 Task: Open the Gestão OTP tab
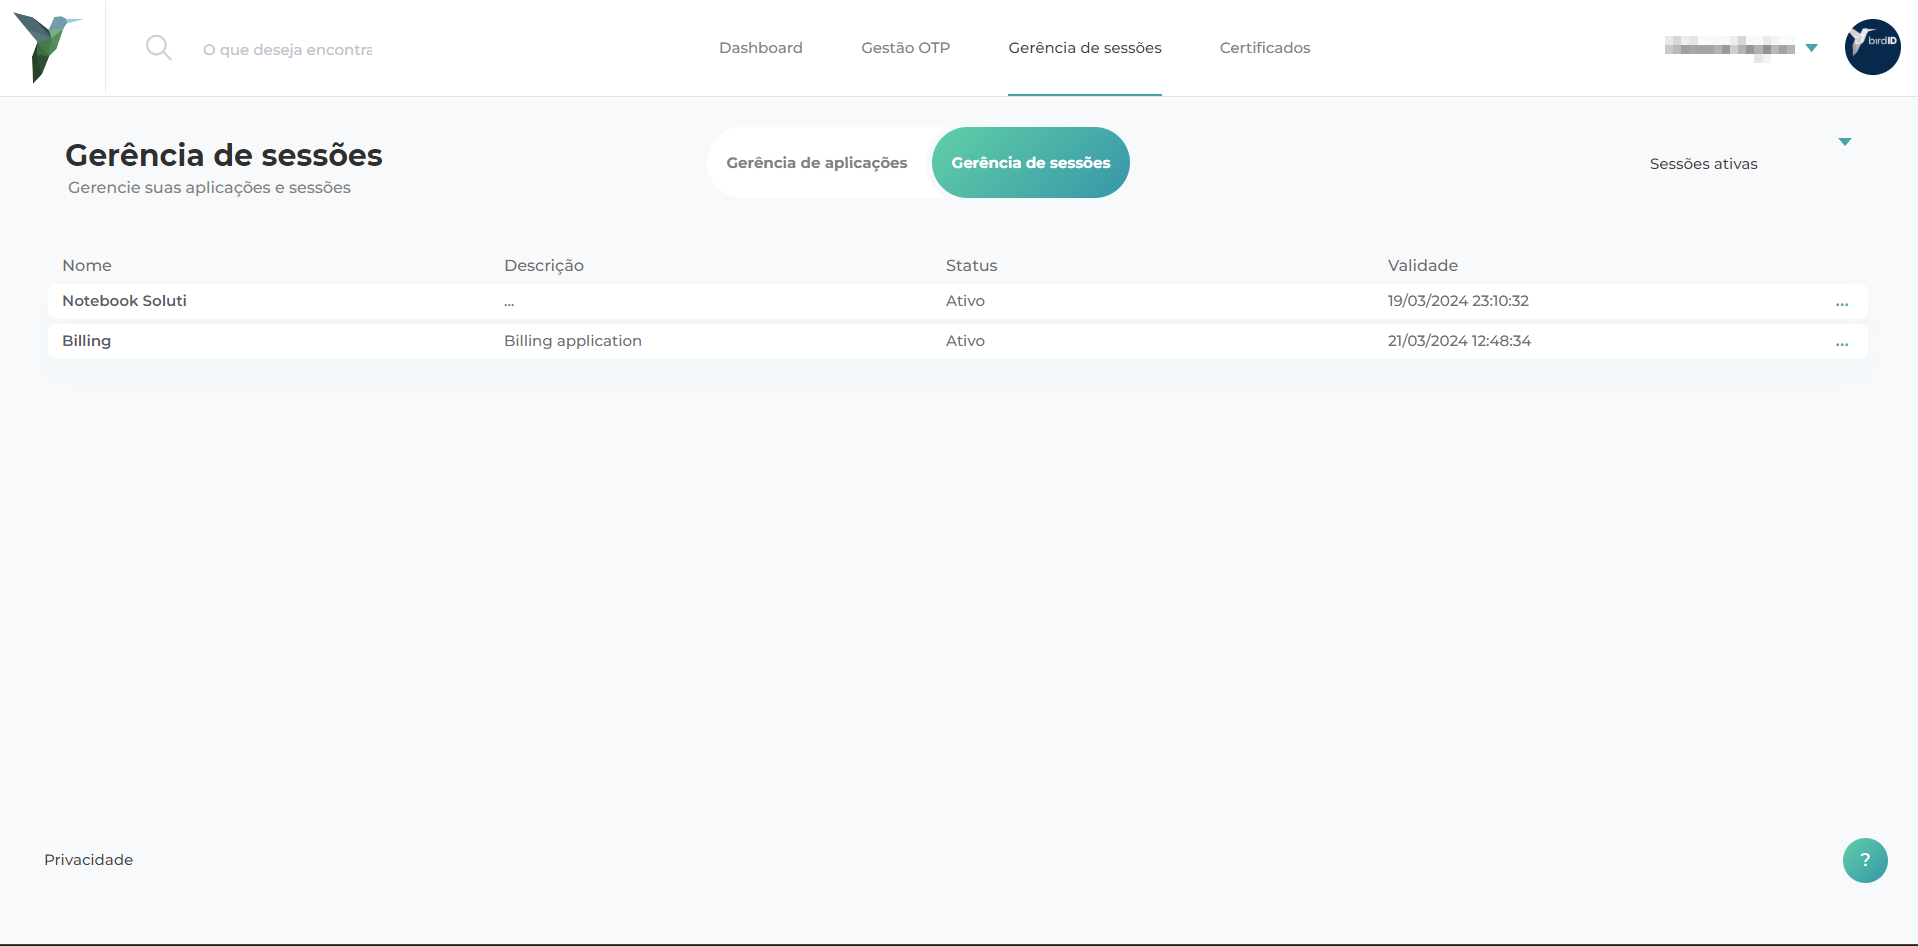[905, 48]
